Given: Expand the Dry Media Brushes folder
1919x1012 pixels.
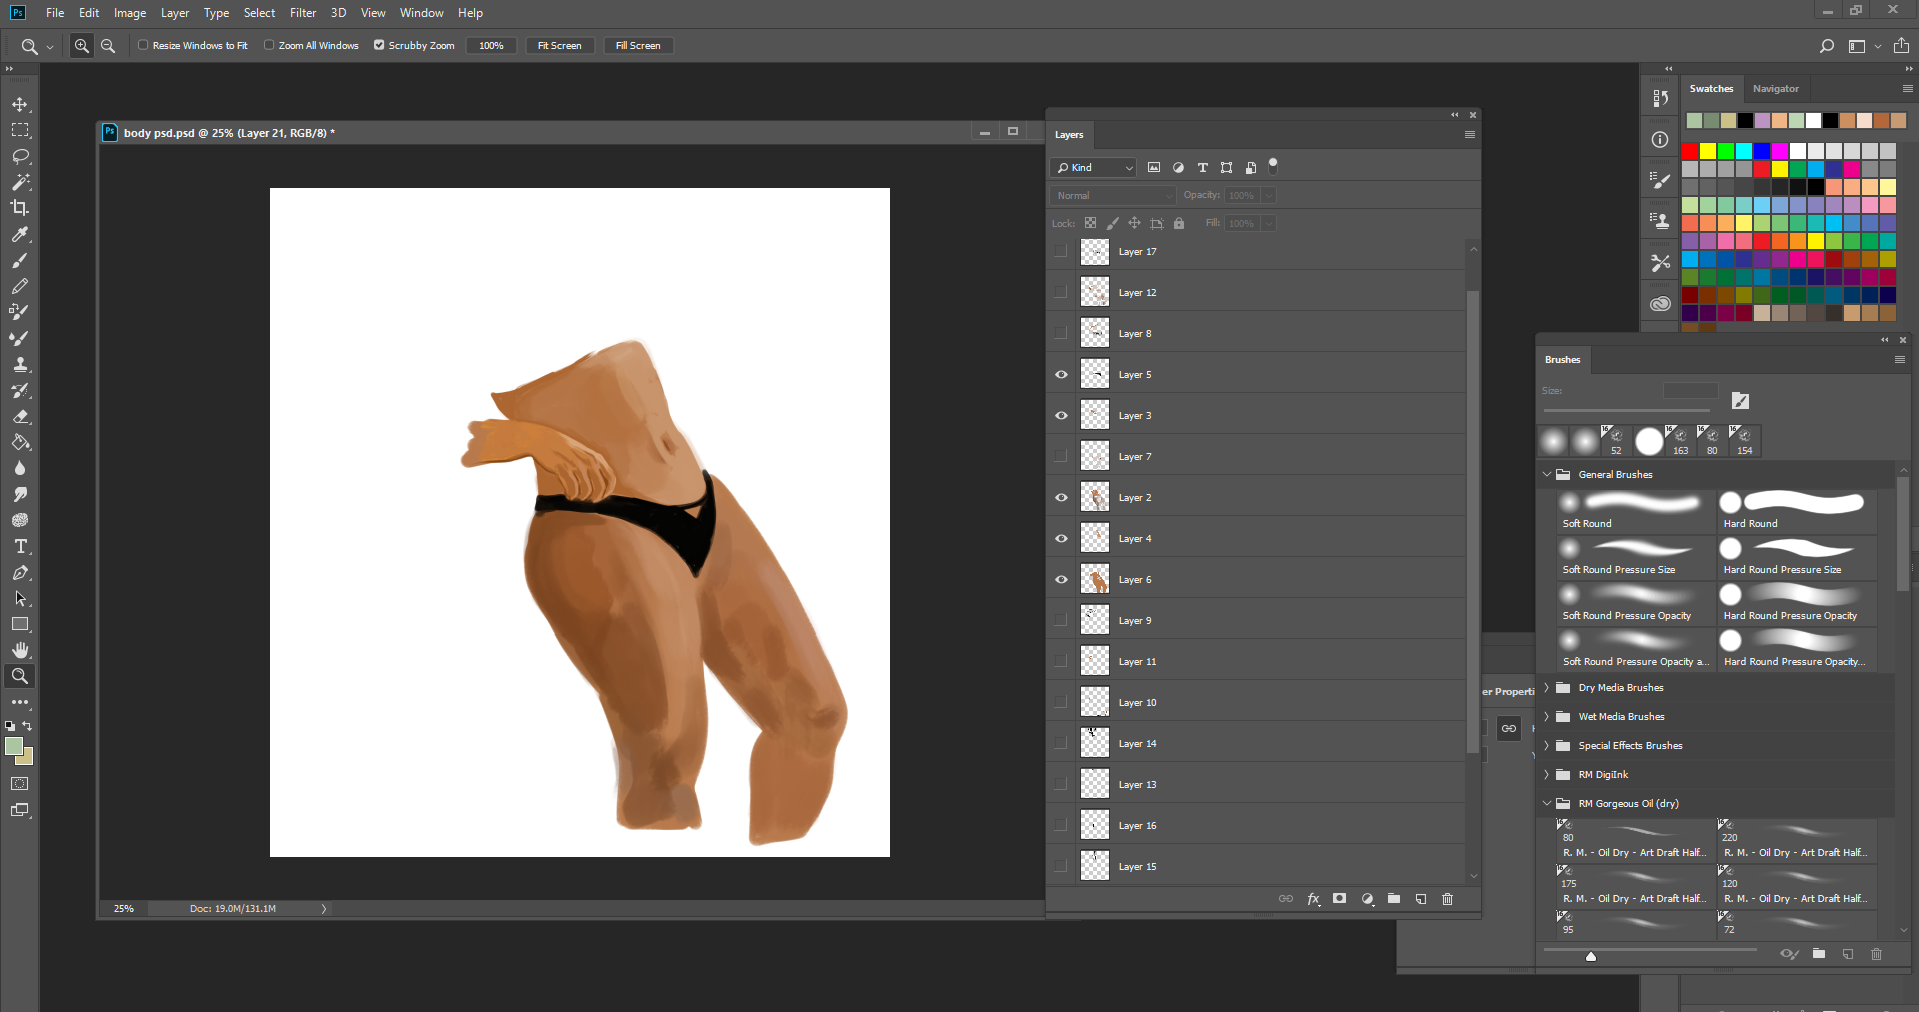Looking at the screenshot, I should [1548, 687].
